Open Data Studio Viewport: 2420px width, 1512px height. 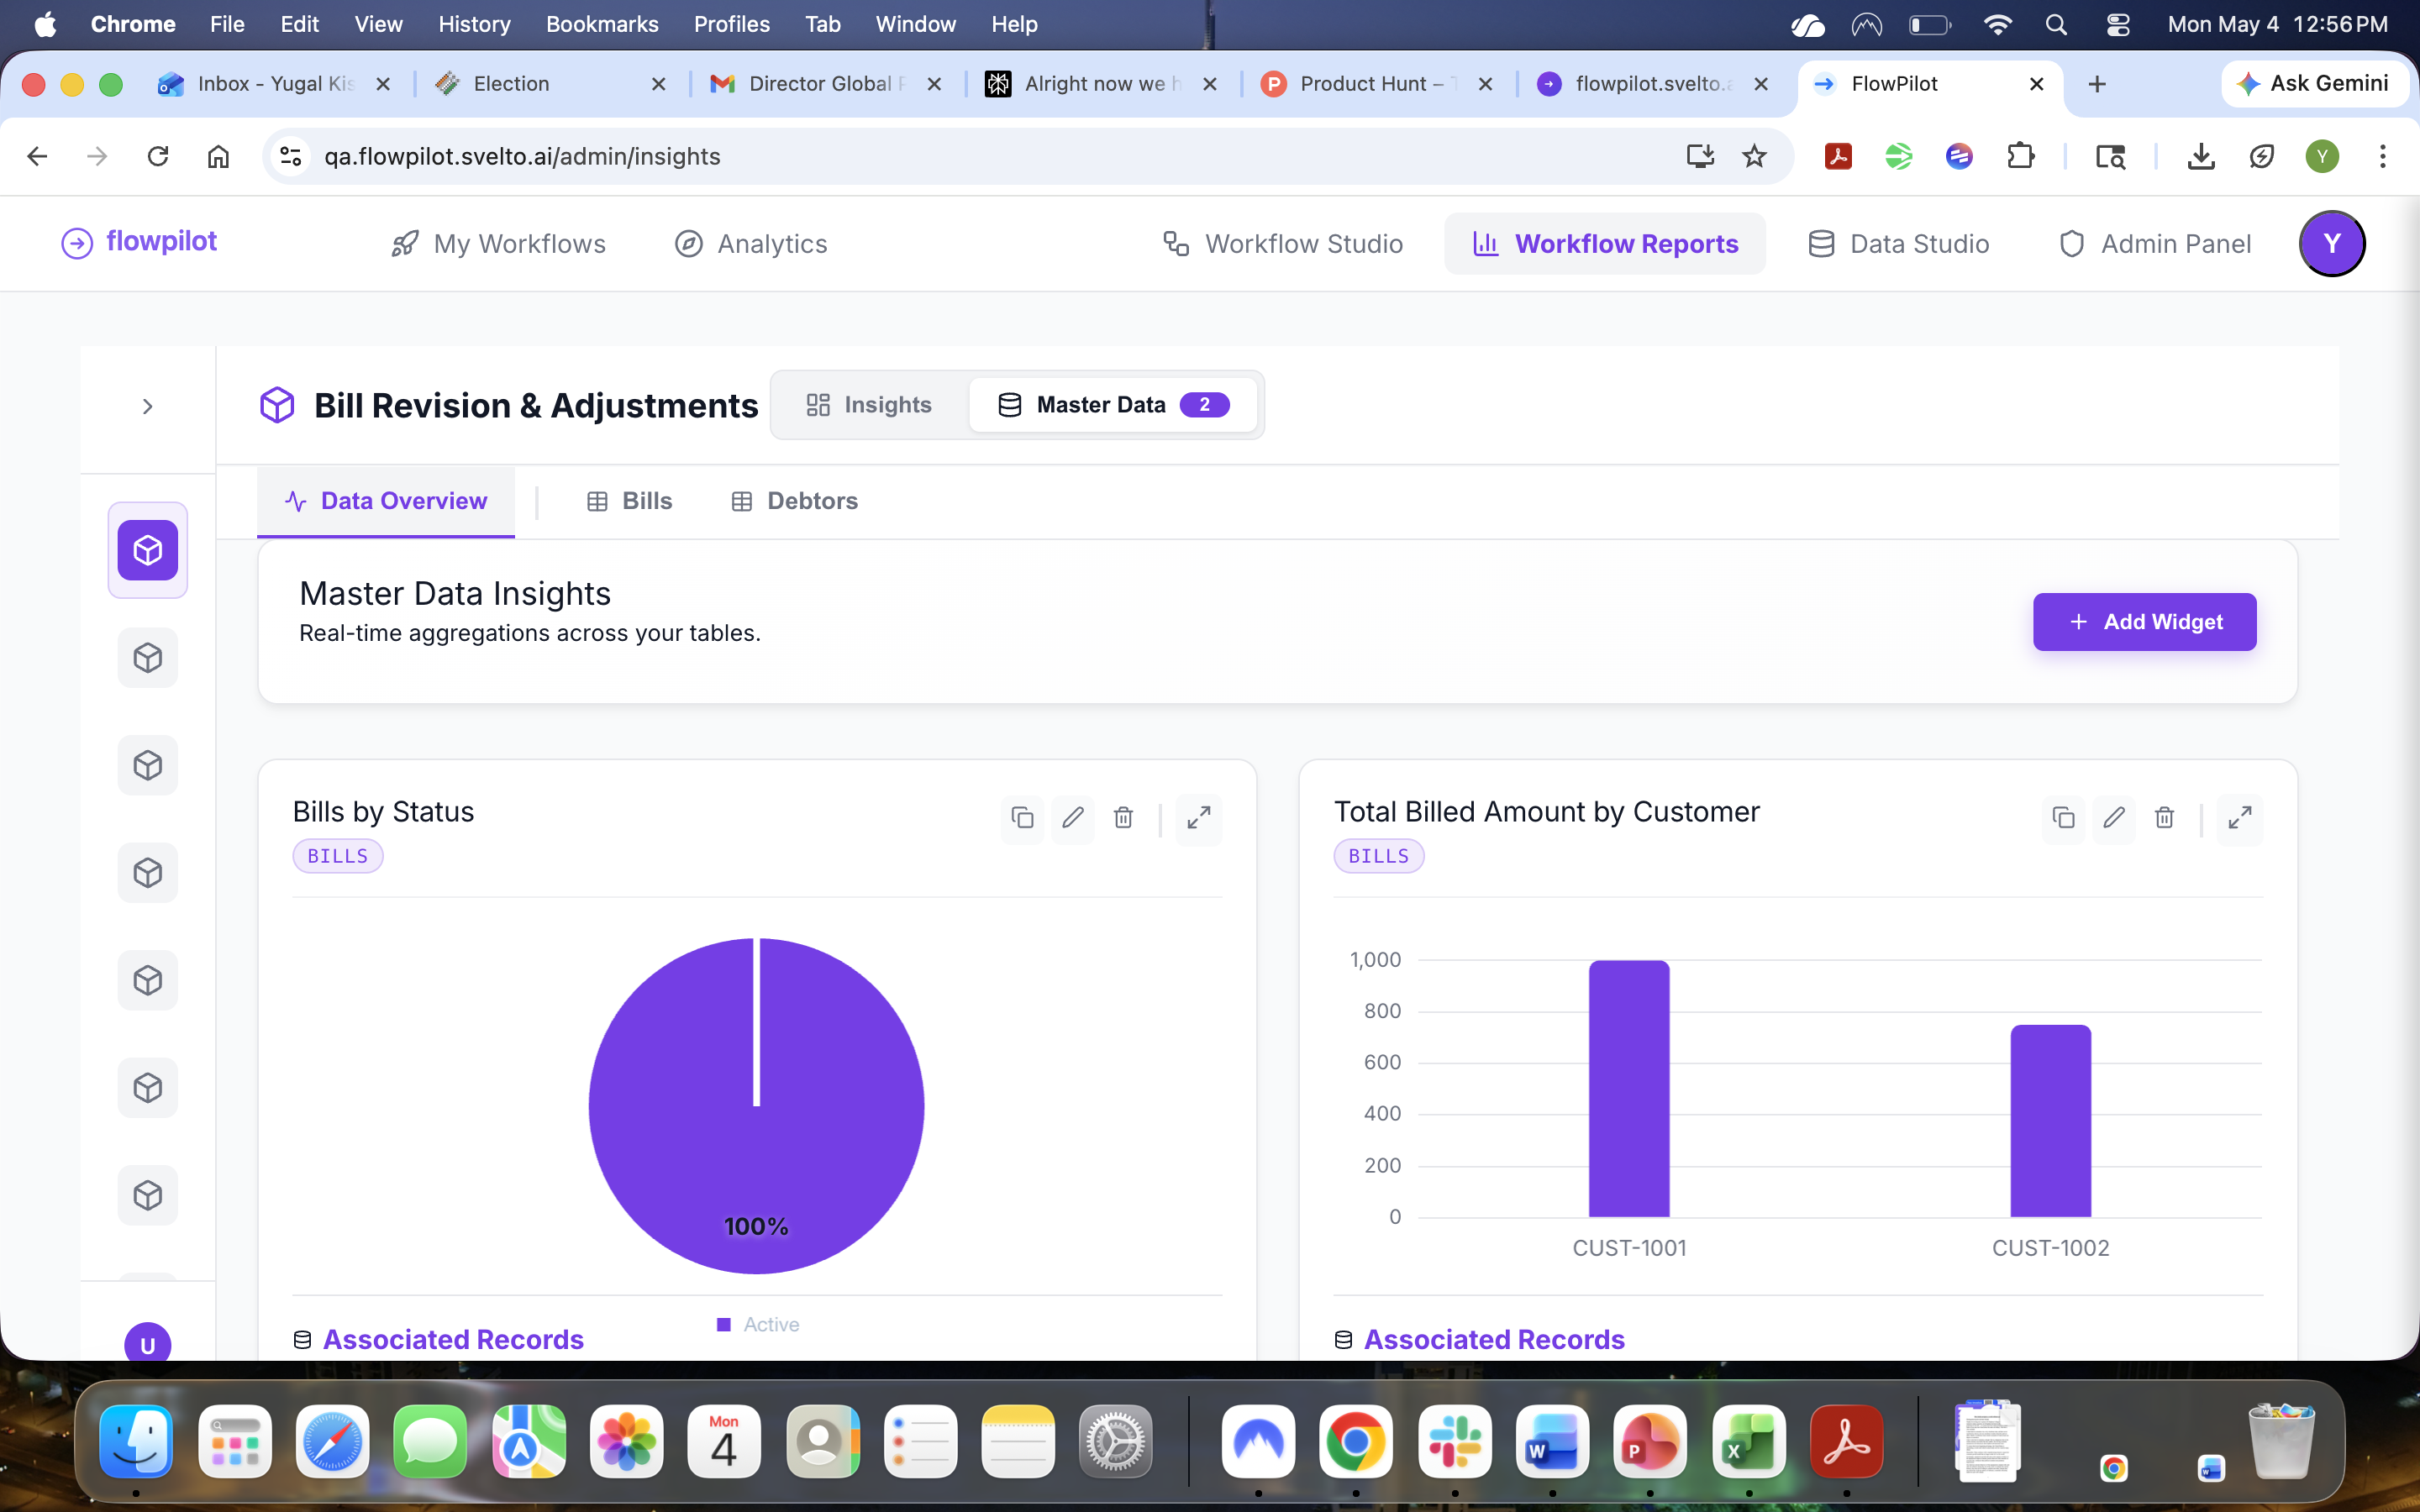[x=1898, y=244]
